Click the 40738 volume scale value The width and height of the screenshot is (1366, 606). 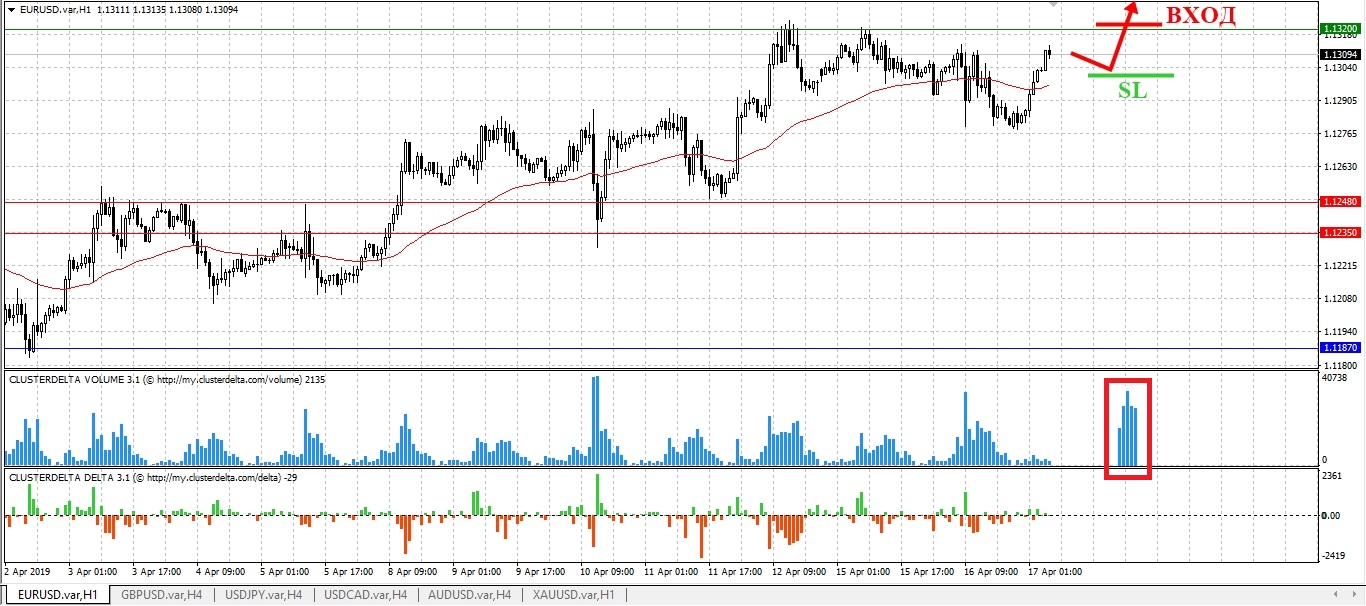point(1335,379)
